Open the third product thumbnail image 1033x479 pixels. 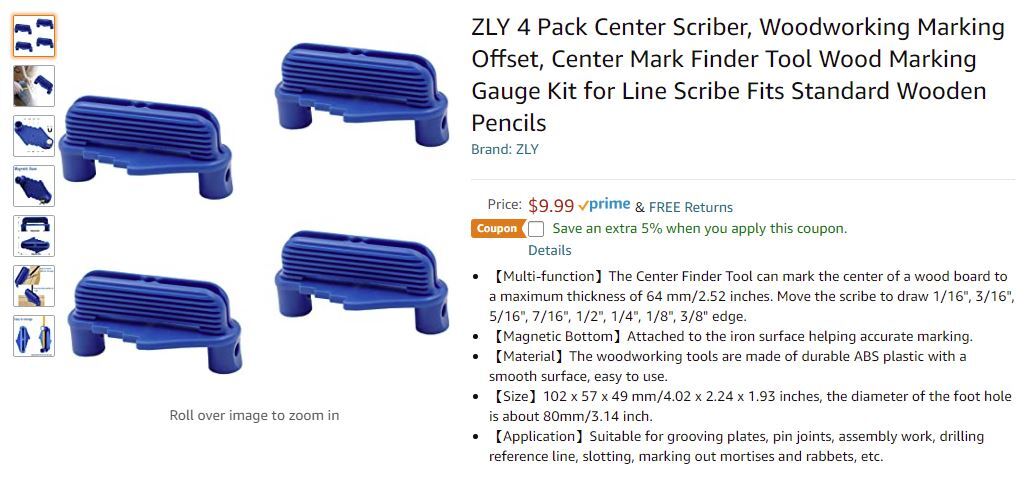click(34, 136)
